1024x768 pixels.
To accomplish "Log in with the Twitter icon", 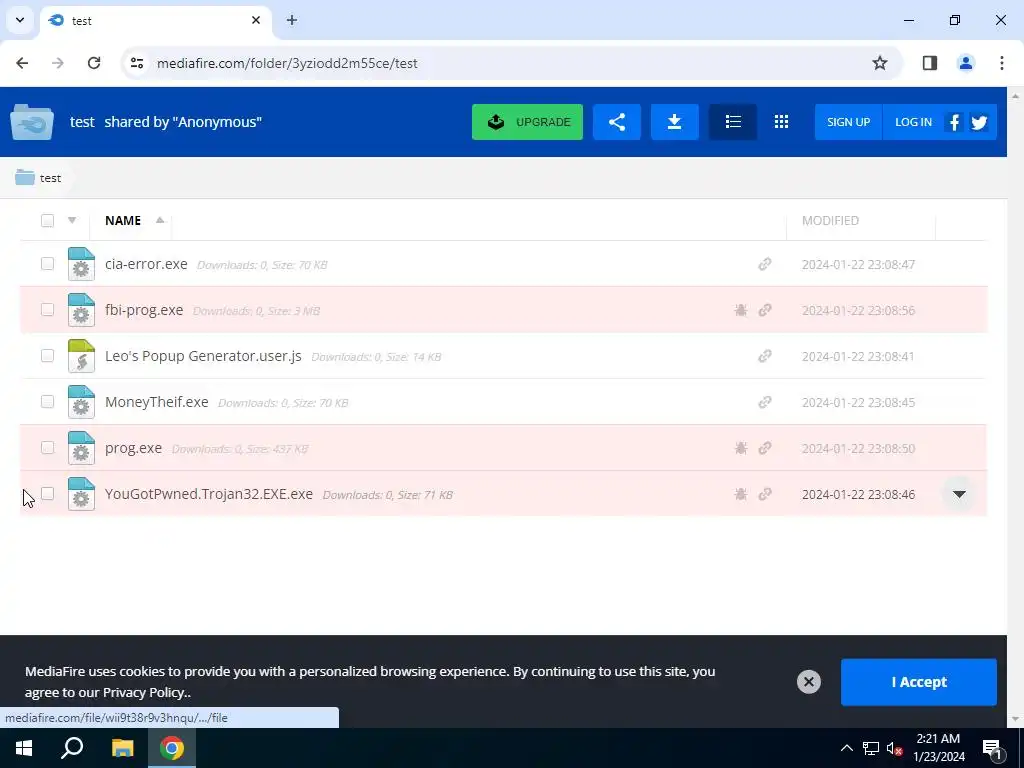I will (x=979, y=122).
